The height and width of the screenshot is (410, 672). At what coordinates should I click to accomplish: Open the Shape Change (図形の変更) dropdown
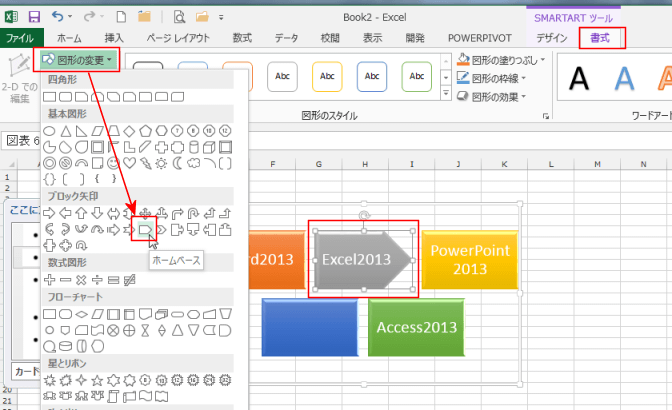coord(78,60)
